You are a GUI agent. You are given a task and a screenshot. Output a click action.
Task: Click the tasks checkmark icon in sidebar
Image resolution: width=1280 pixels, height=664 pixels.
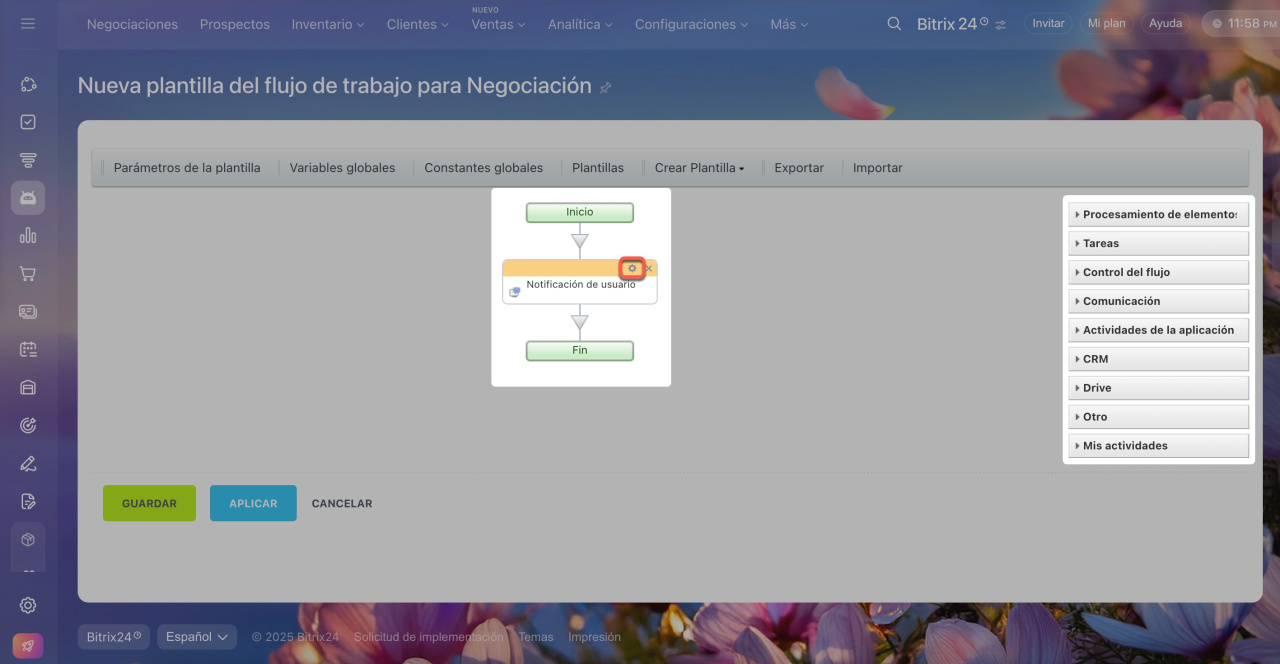click(28, 122)
